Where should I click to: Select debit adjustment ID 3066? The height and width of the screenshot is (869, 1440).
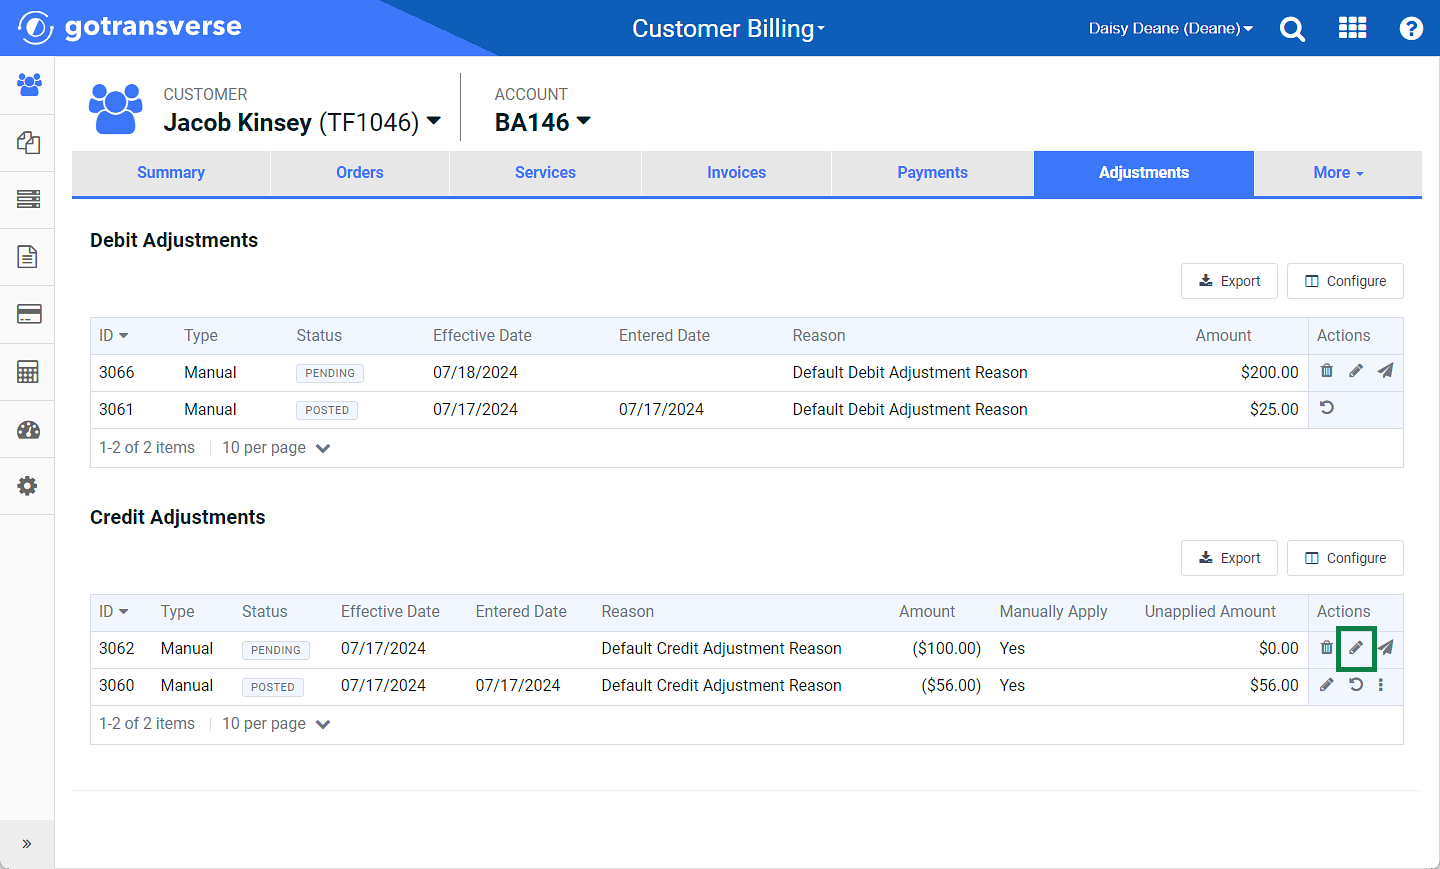pyautogui.click(x=116, y=372)
